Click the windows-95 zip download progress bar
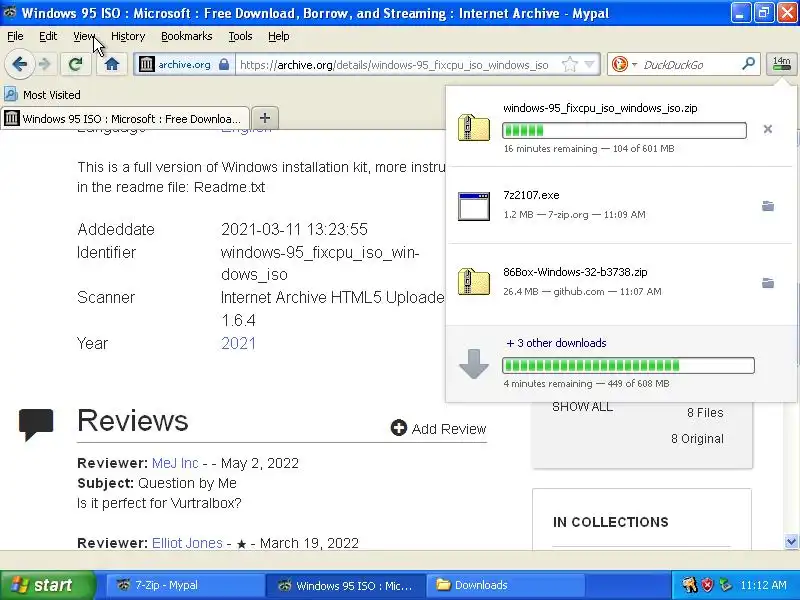The height and width of the screenshot is (600, 800). point(624,130)
